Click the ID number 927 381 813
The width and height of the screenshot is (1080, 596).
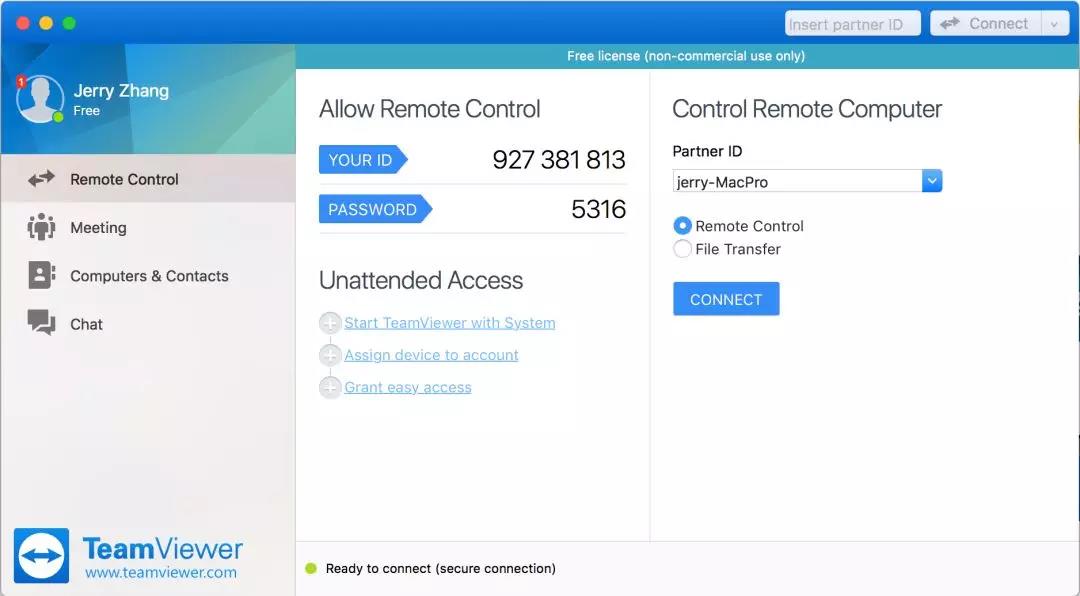pos(559,160)
